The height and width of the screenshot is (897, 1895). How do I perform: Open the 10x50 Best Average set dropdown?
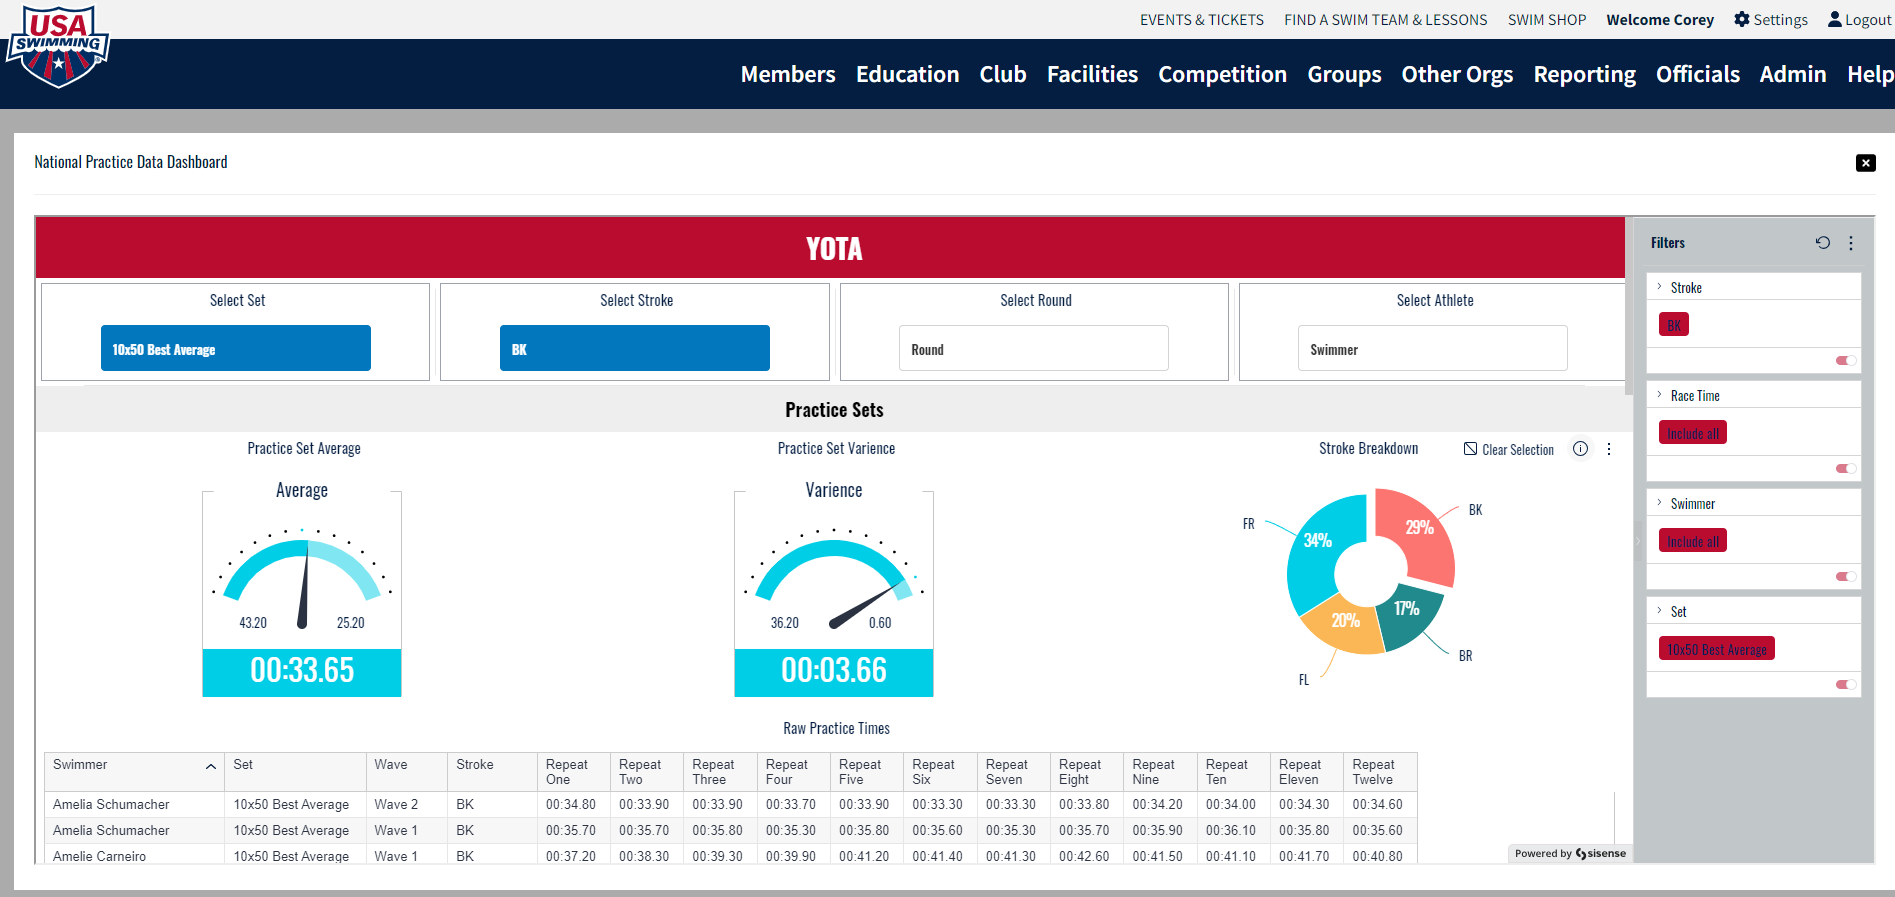[236, 348]
